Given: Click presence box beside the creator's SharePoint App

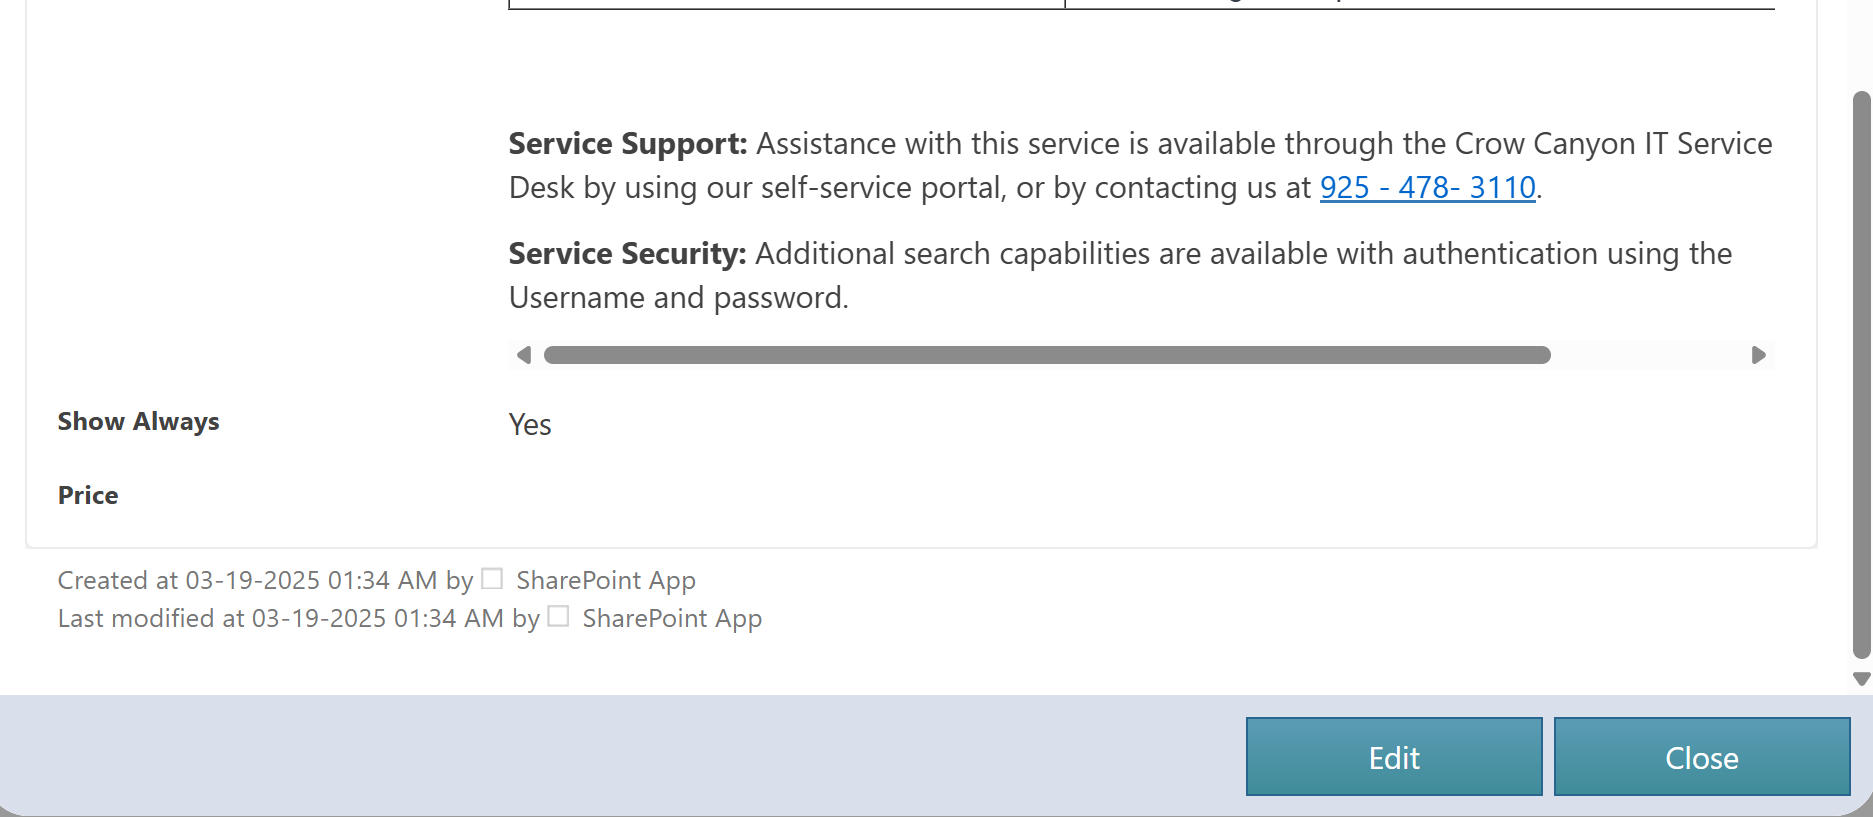Looking at the screenshot, I should click(x=492, y=579).
